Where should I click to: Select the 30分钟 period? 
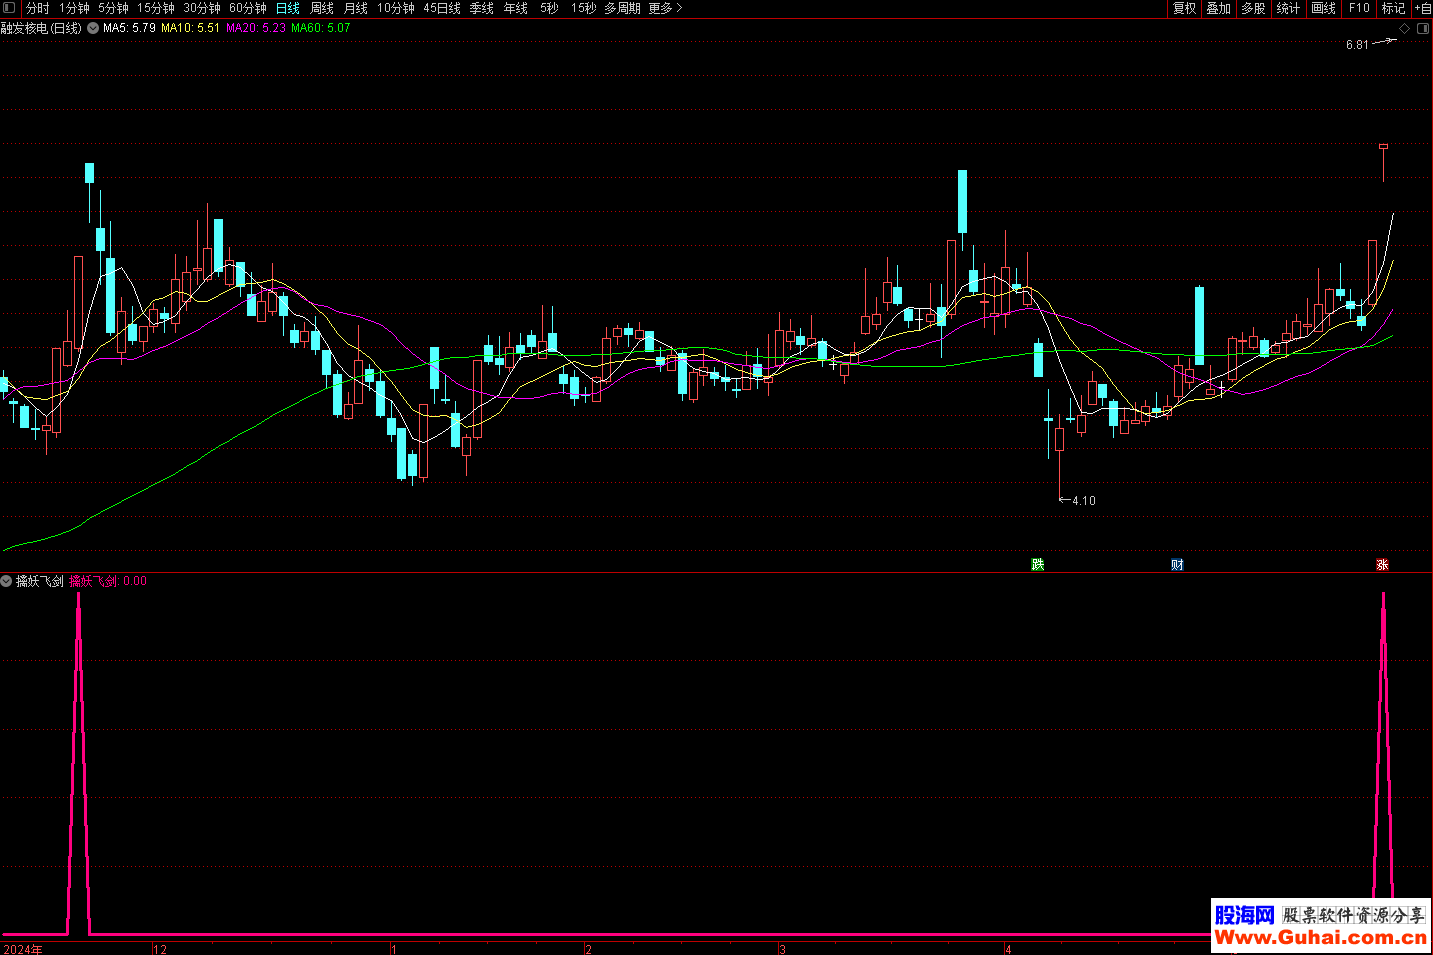click(202, 8)
